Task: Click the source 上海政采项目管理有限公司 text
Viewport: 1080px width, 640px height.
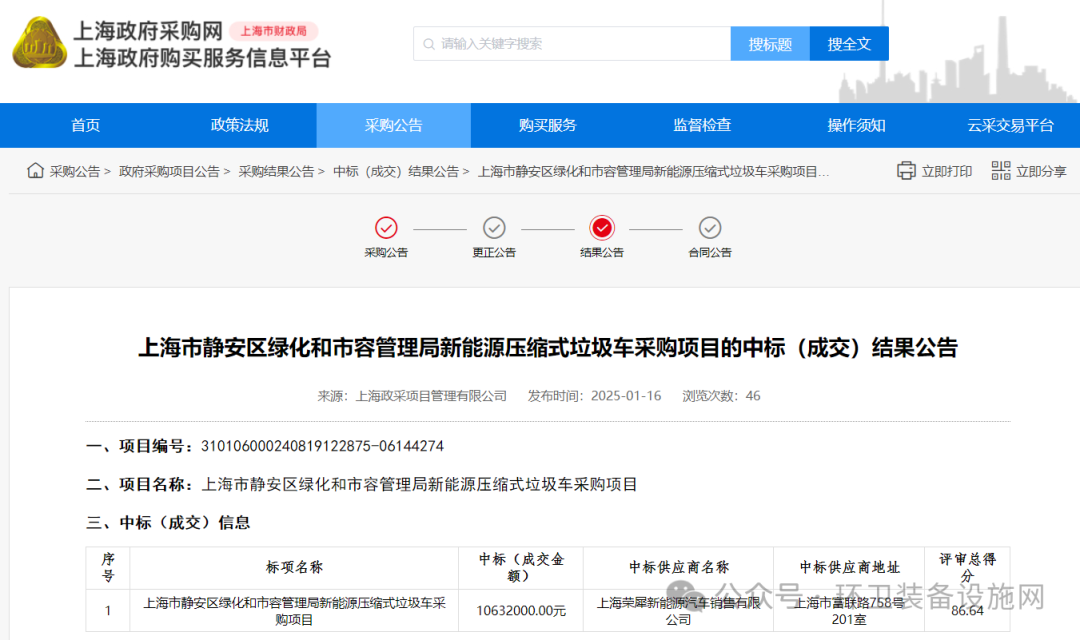Action: coord(431,396)
